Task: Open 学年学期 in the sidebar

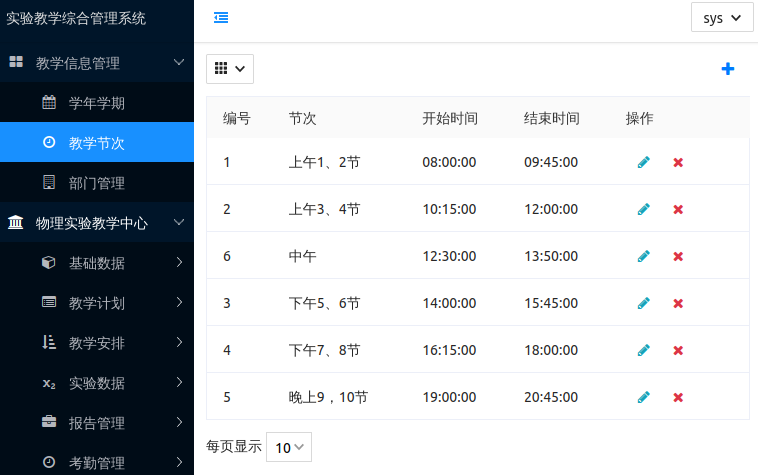Action: (97, 103)
